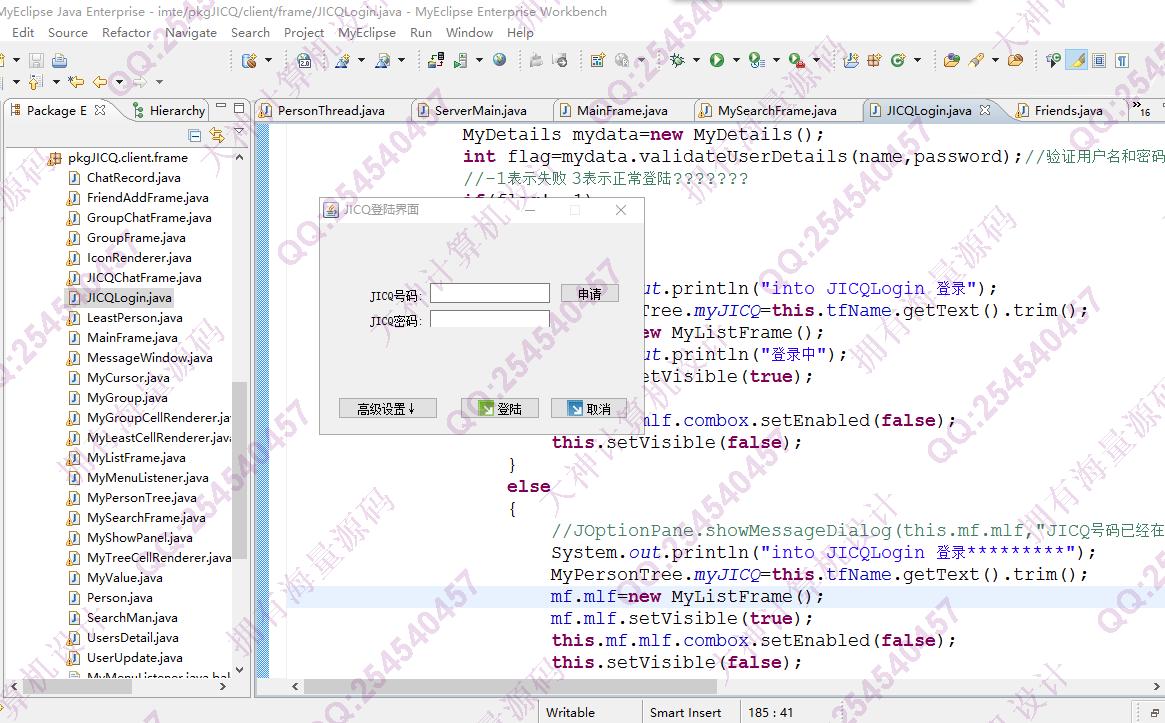The height and width of the screenshot is (723, 1165).
Task: Click the Run server icon in toolbar
Action: tap(461, 60)
